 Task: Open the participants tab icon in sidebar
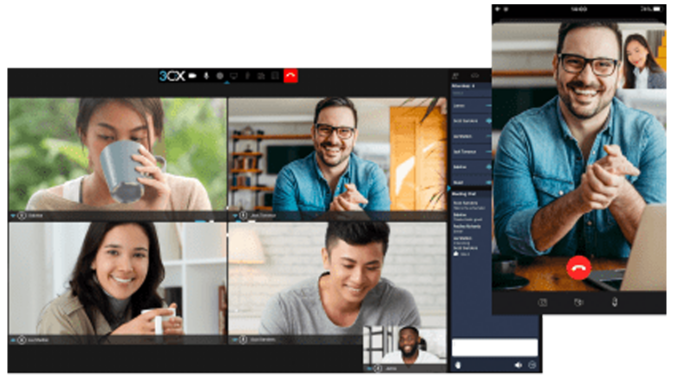point(455,76)
